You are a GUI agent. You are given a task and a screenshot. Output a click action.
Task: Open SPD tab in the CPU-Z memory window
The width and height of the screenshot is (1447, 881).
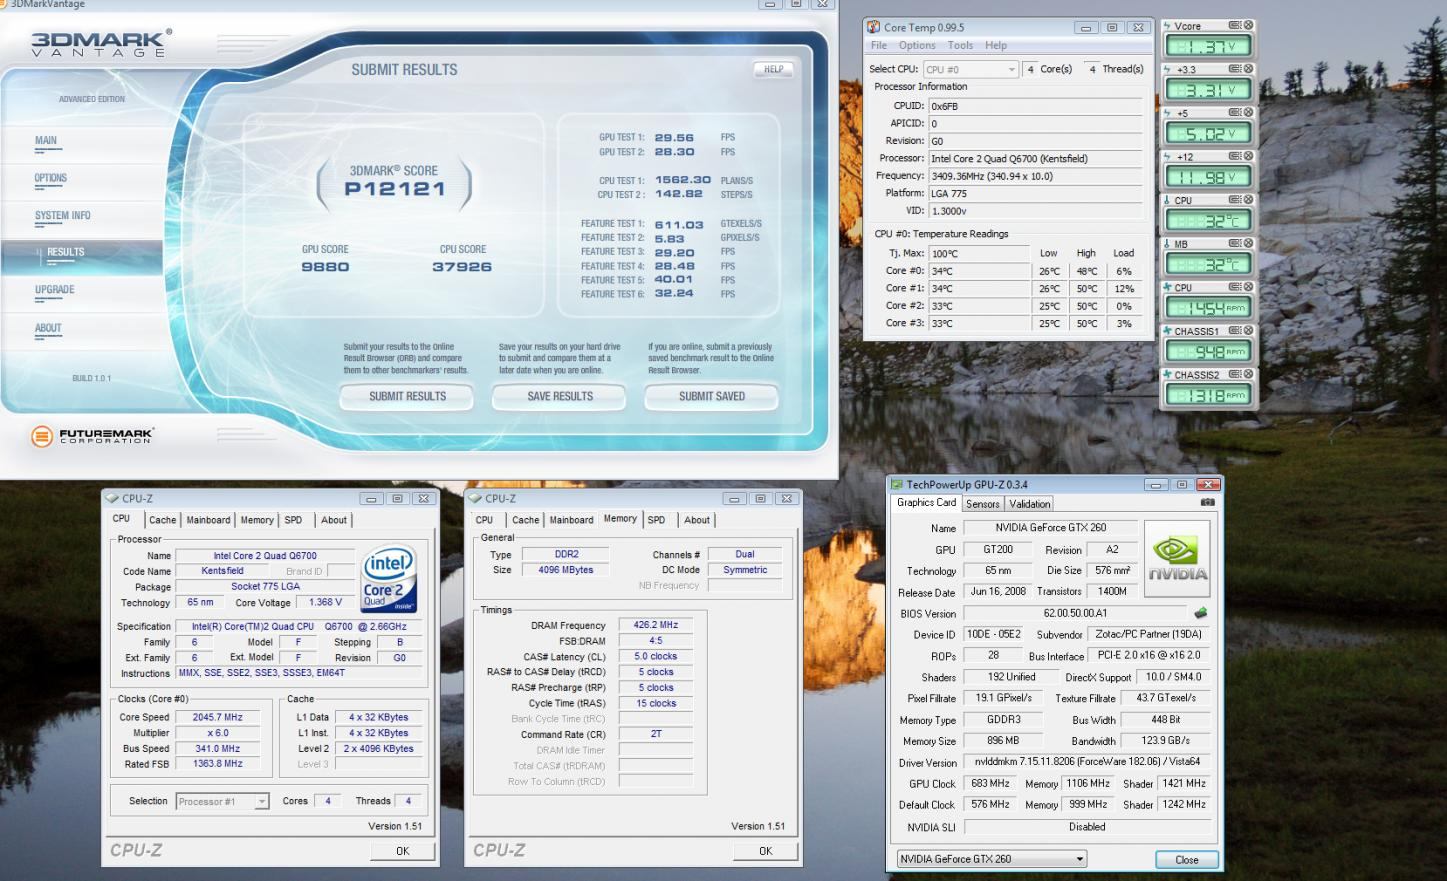click(656, 520)
